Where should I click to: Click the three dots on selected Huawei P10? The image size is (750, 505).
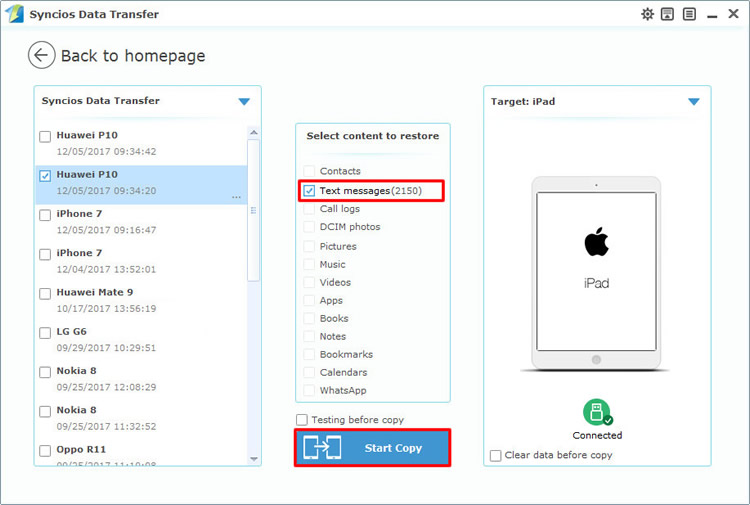(236, 198)
